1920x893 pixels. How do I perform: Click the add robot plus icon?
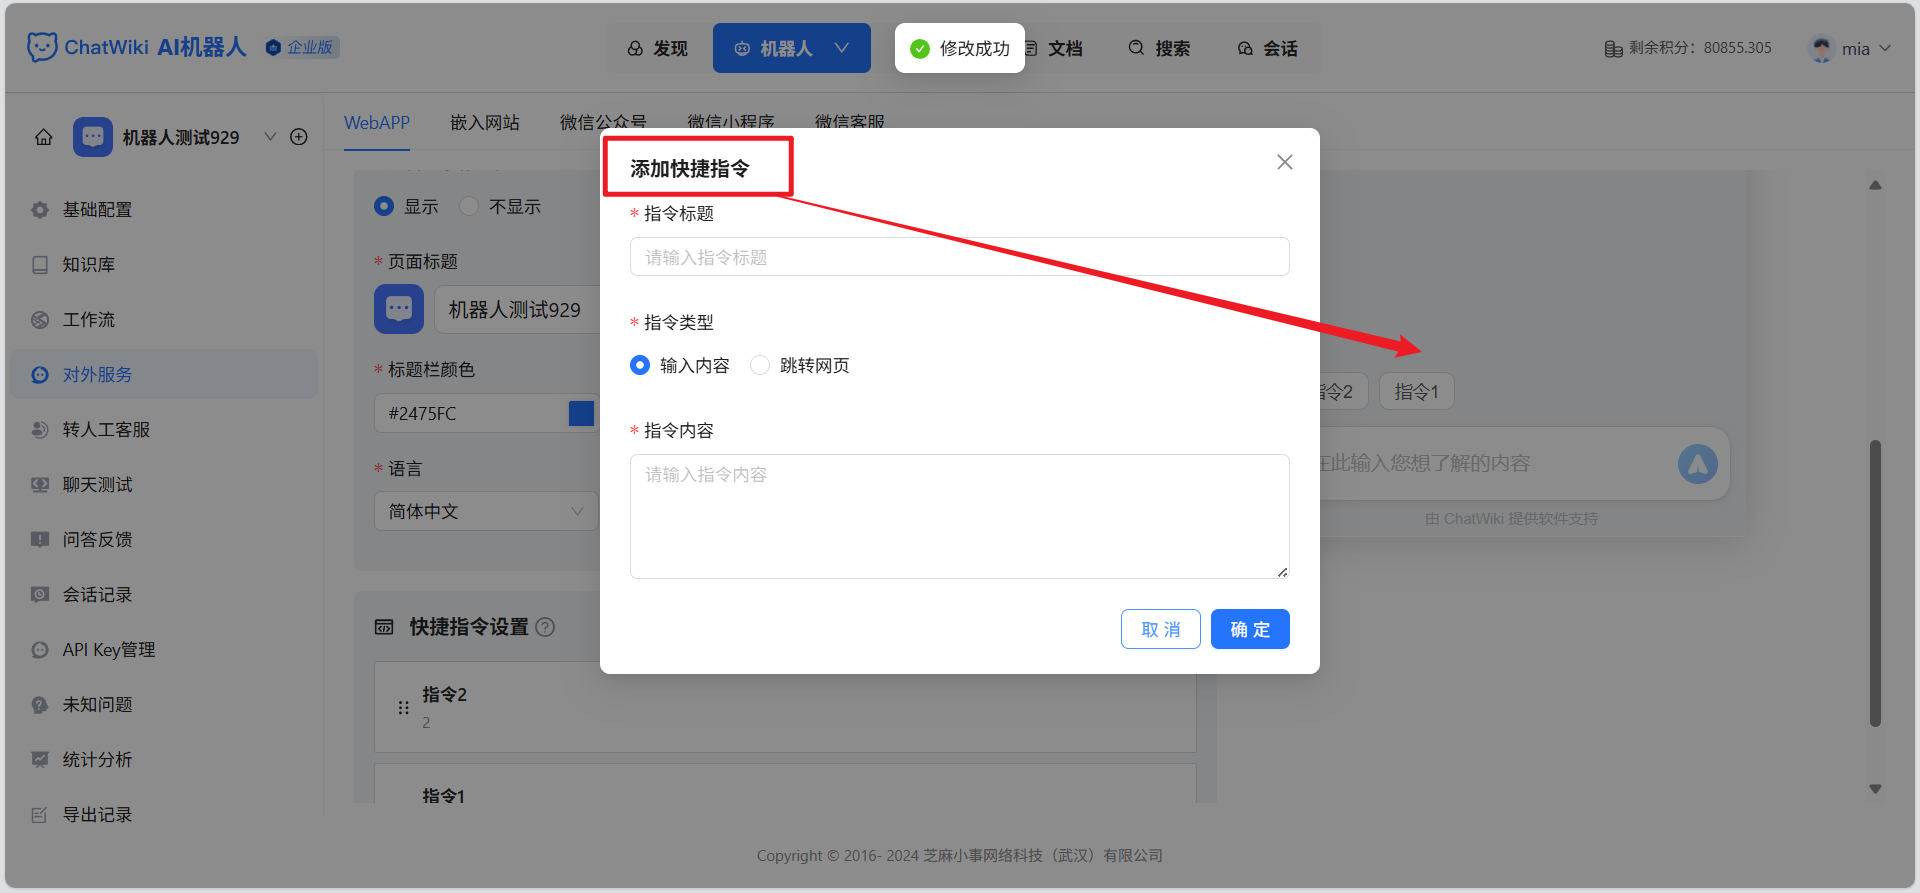299,137
